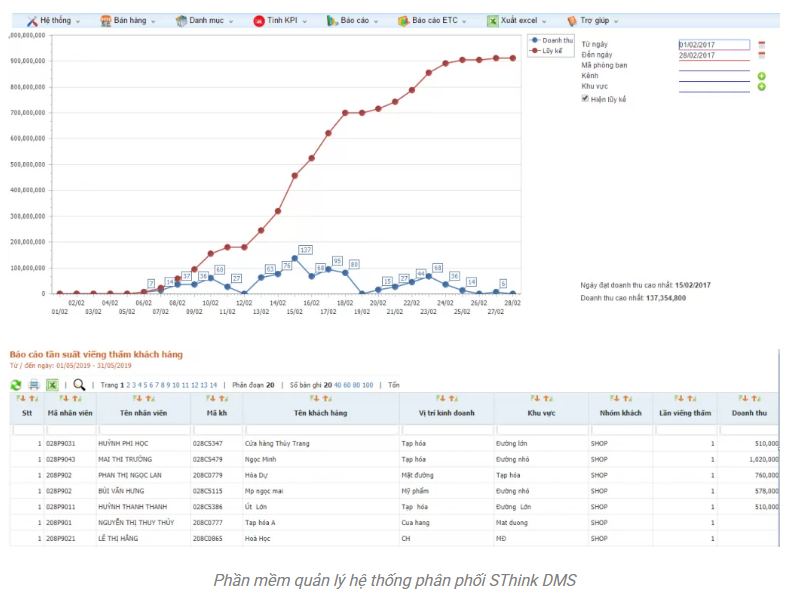Toggle the Hiện lũy kế checkbox

tap(585, 99)
